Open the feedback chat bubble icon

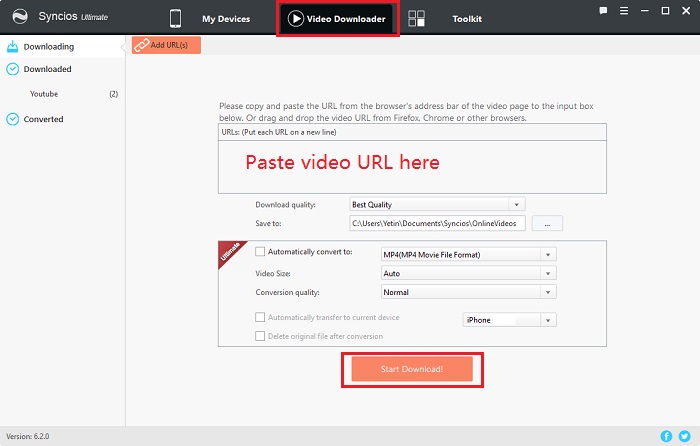click(x=603, y=11)
